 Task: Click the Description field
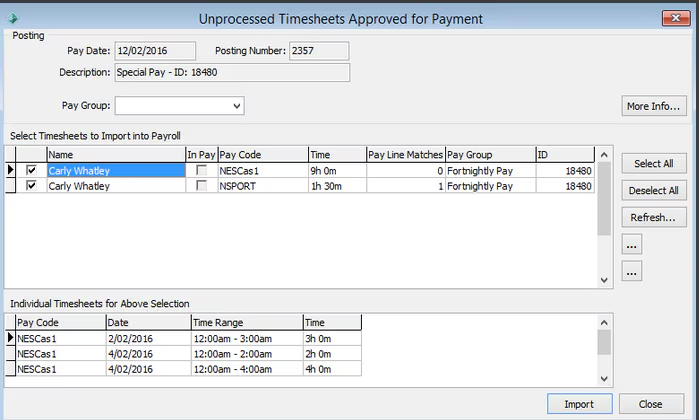[x=232, y=73]
